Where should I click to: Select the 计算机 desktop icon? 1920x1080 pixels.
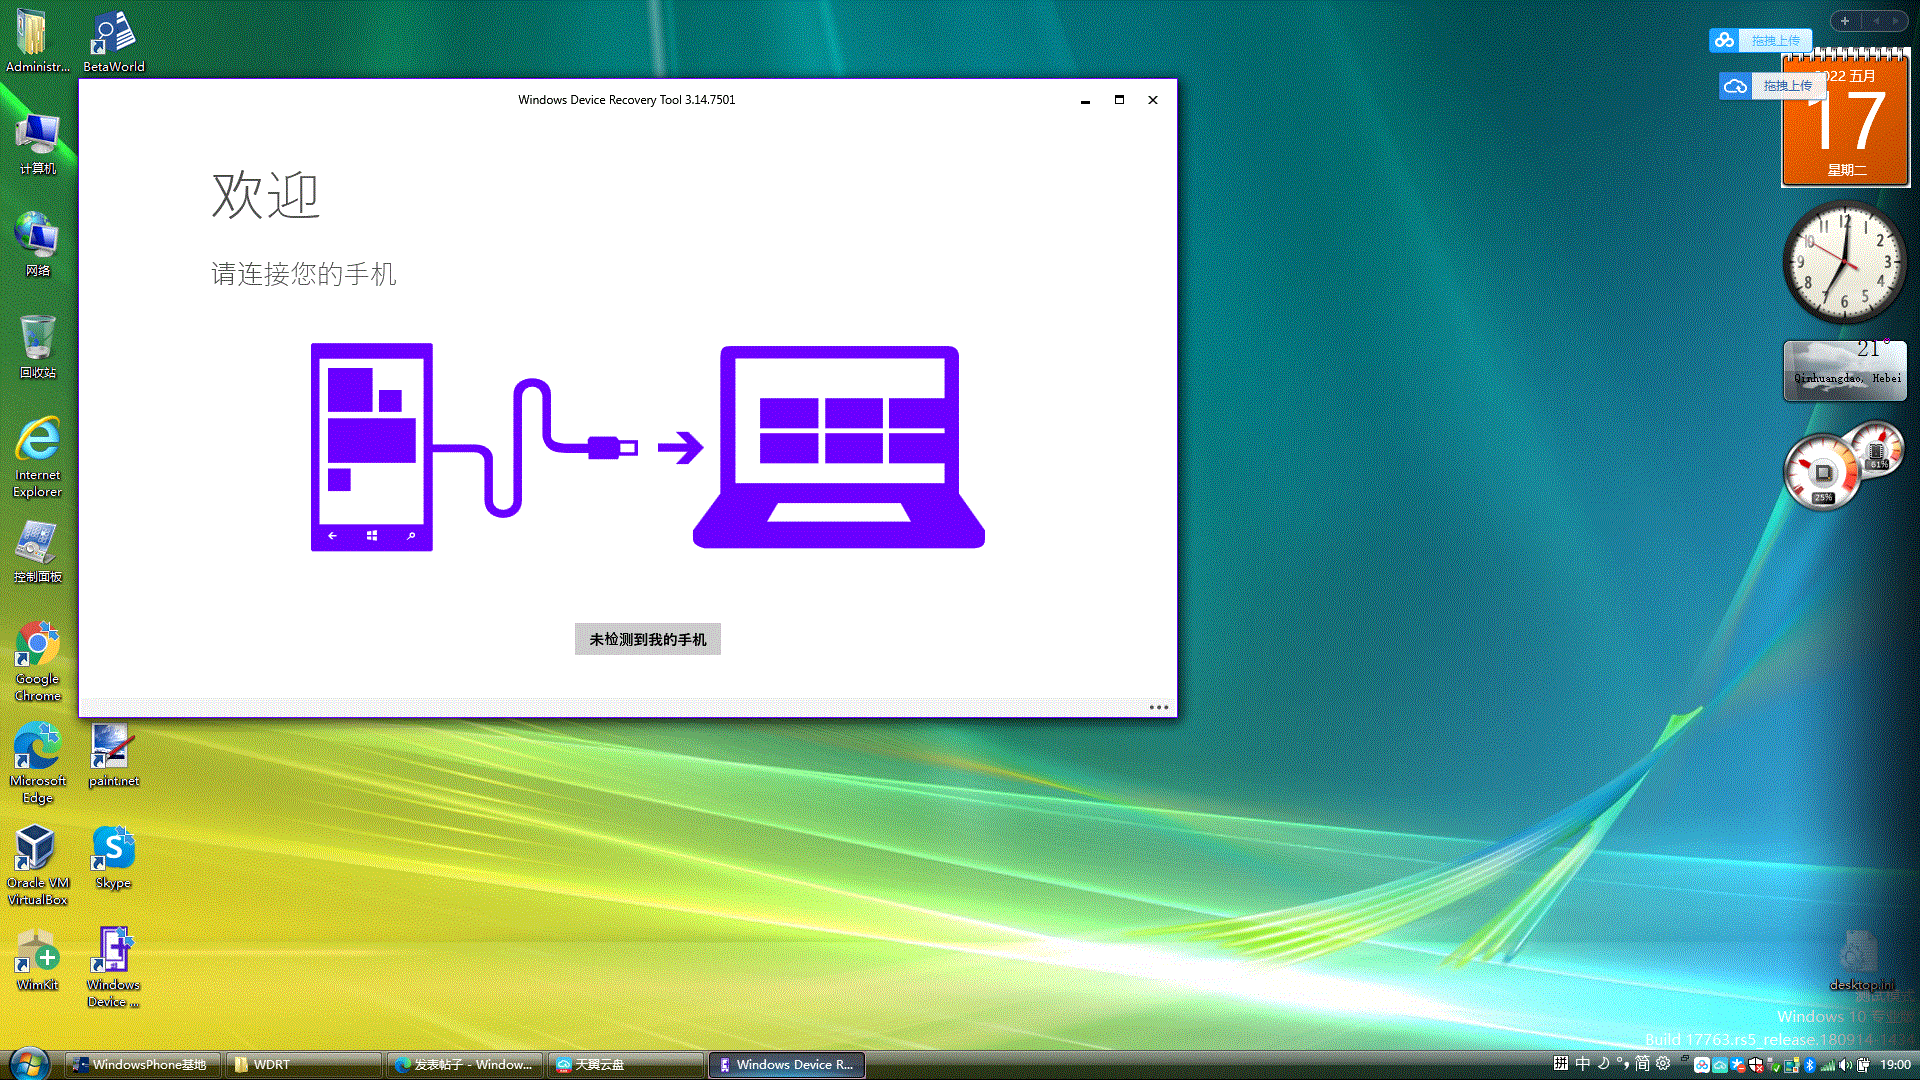(37, 143)
